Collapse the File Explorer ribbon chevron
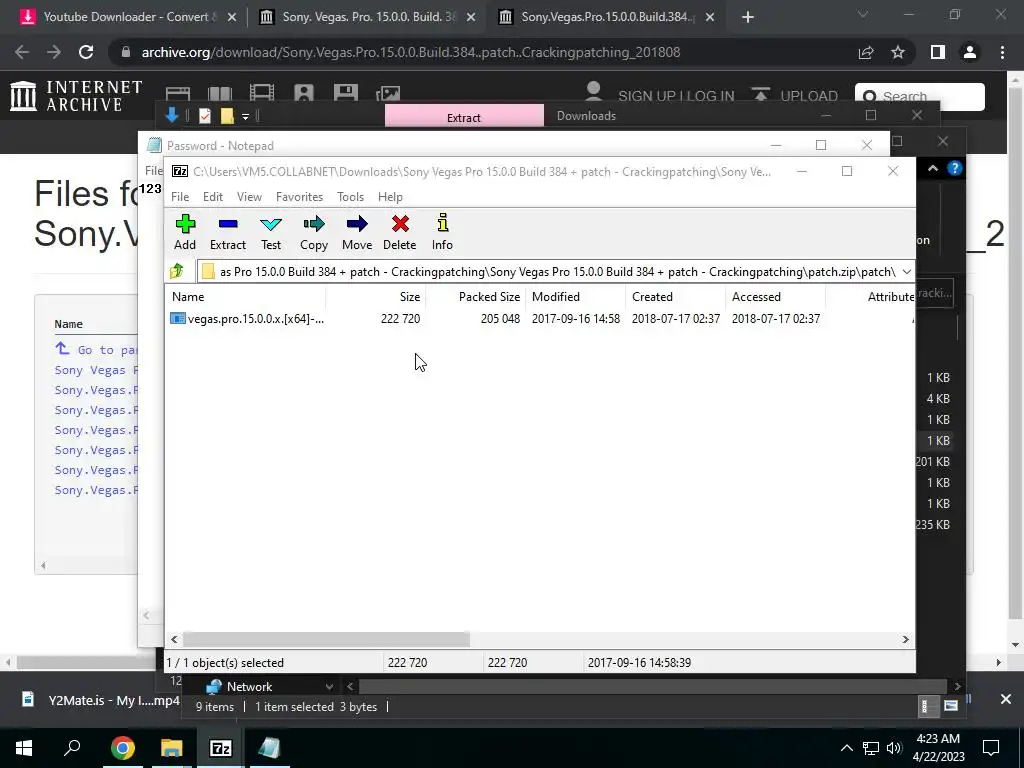1024x768 pixels. click(933, 168)
